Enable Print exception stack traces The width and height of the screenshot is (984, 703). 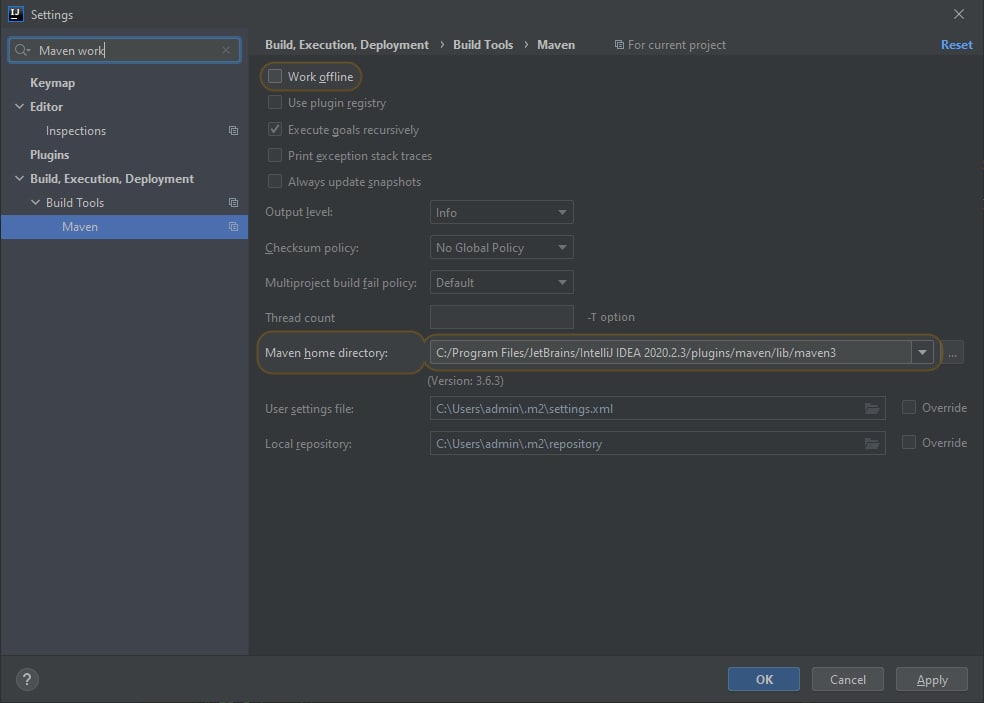[275, 155]
